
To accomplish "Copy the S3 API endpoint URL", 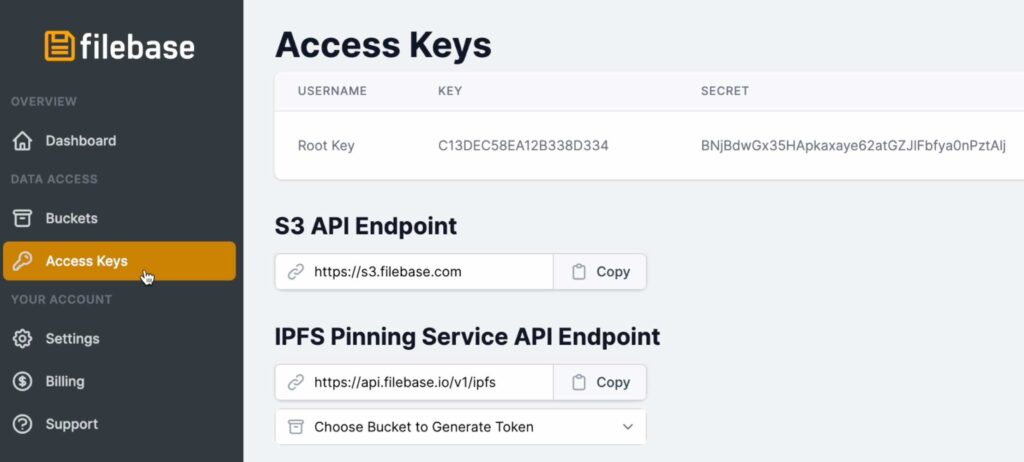I will tap(600, 272).
